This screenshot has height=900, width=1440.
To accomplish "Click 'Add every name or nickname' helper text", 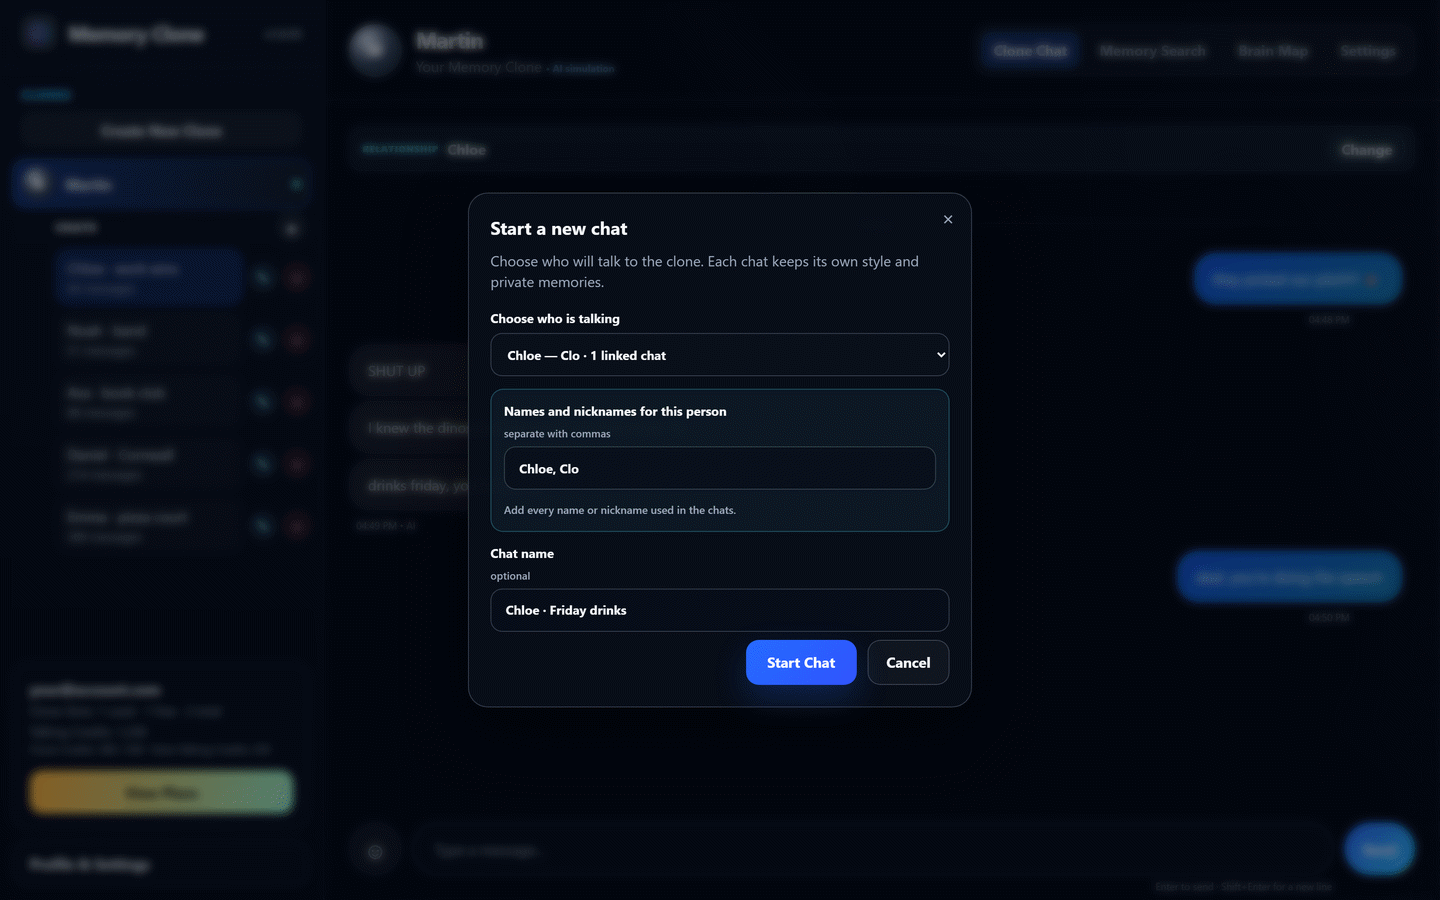I will (620, 510).
